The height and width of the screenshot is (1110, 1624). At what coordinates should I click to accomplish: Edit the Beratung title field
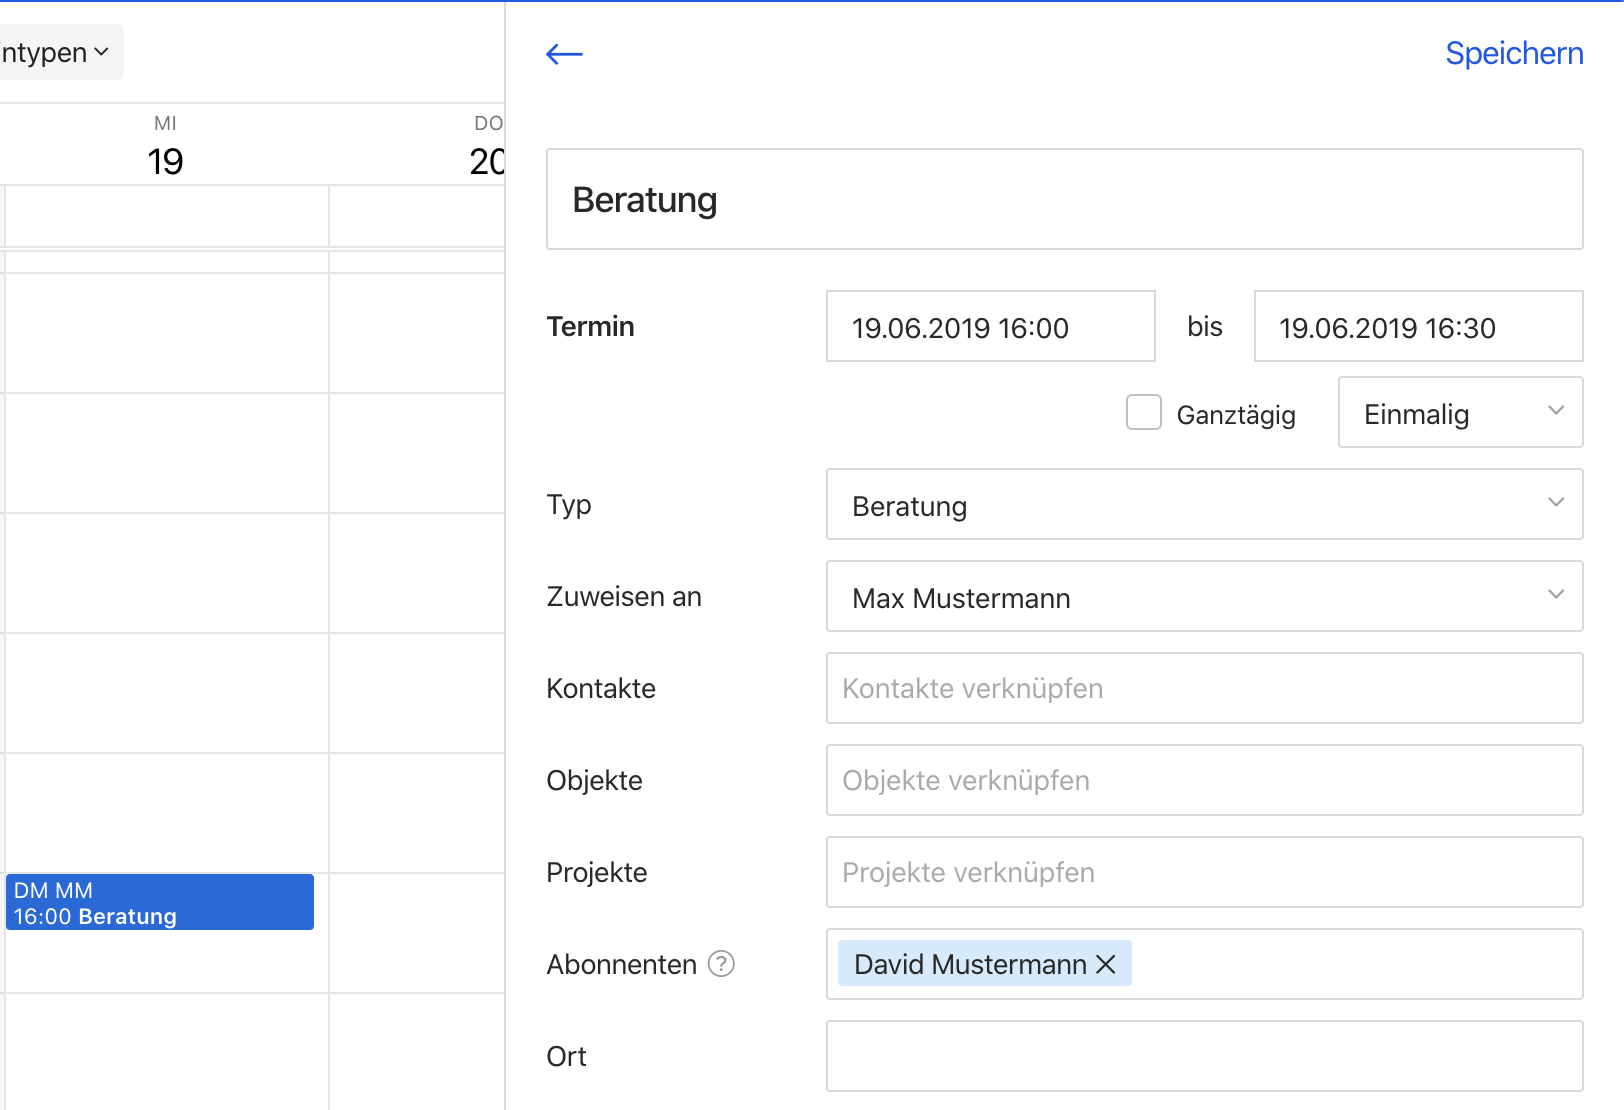point(1064,200)
